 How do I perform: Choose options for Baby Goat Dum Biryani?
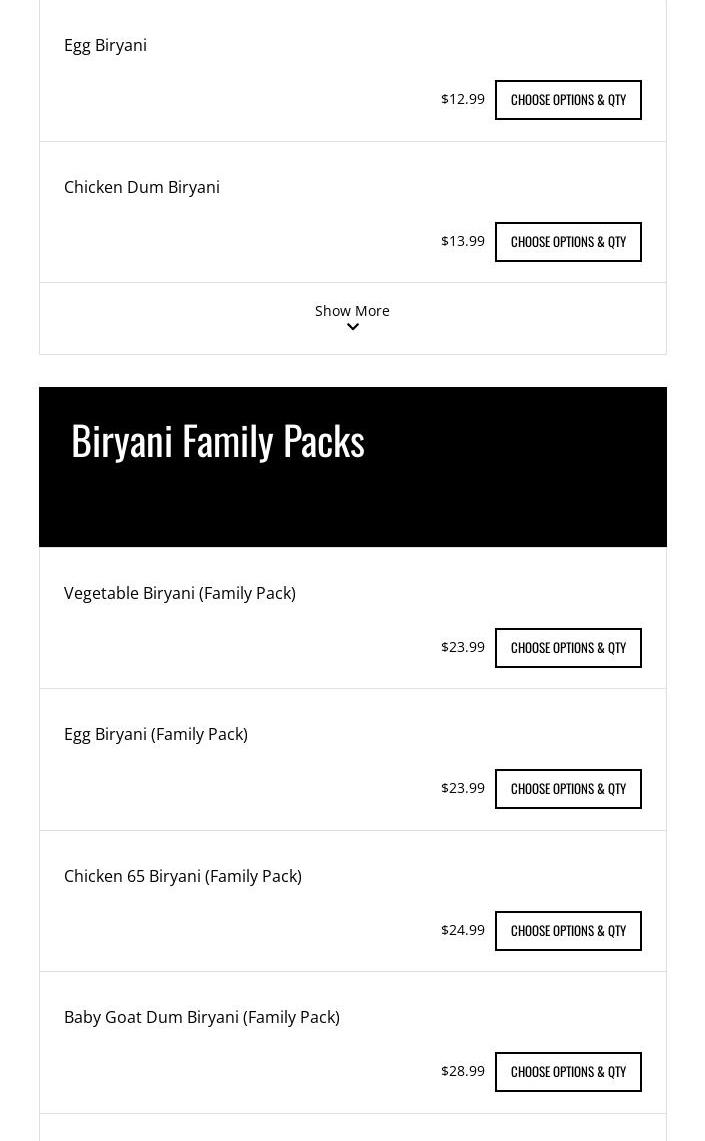568,1072
